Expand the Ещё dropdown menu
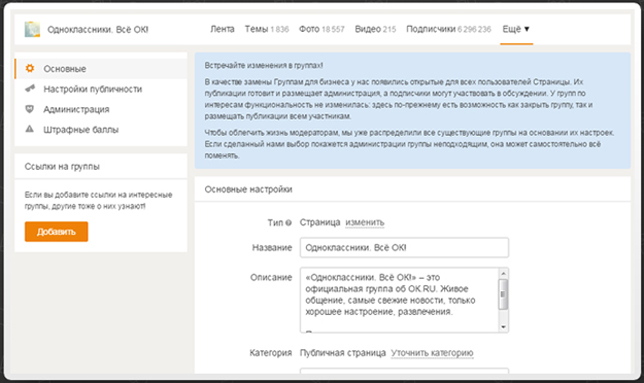This screenshot has height=383, width=644. click(x=516, y=29)
